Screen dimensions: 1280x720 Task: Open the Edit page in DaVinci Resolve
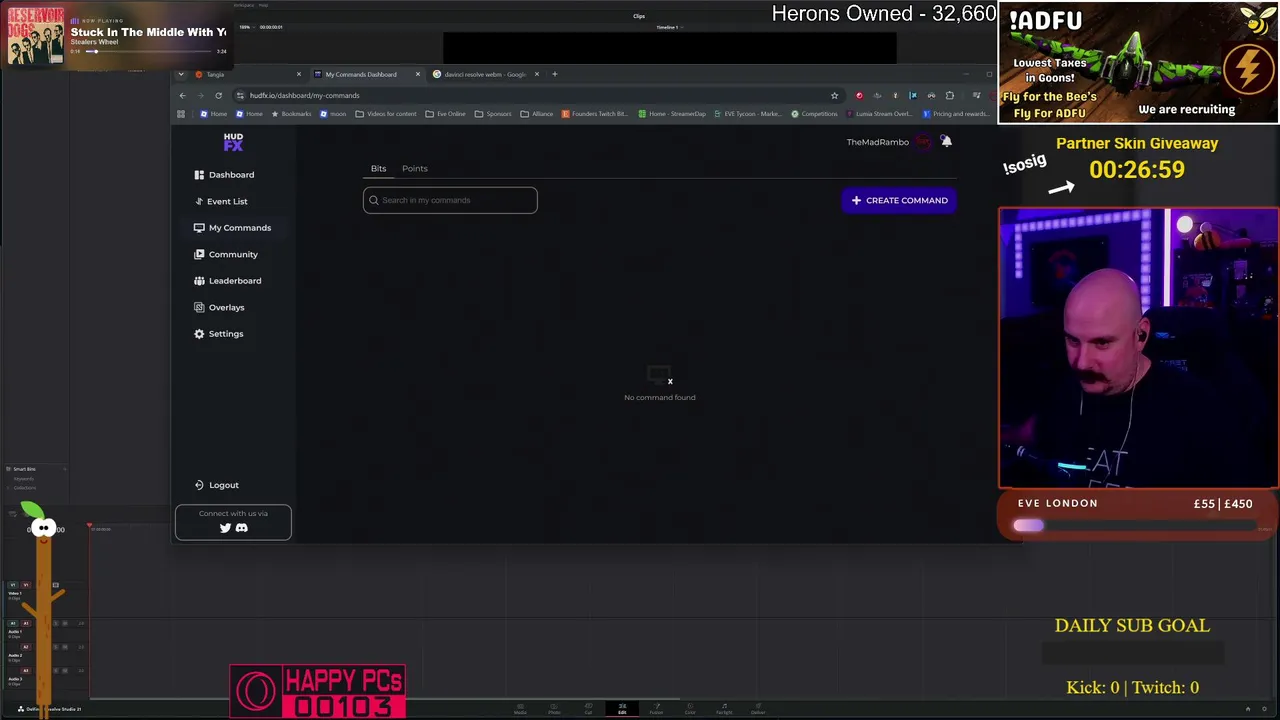[622, 708]
